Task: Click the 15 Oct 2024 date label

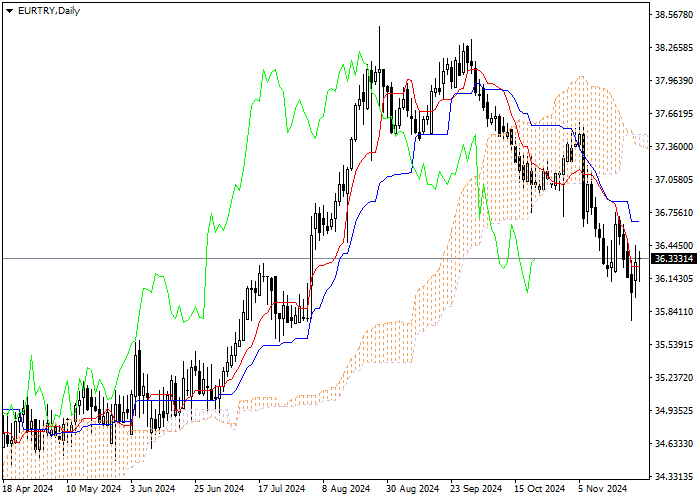Action: pyautogui.click(x=539, y=489)
